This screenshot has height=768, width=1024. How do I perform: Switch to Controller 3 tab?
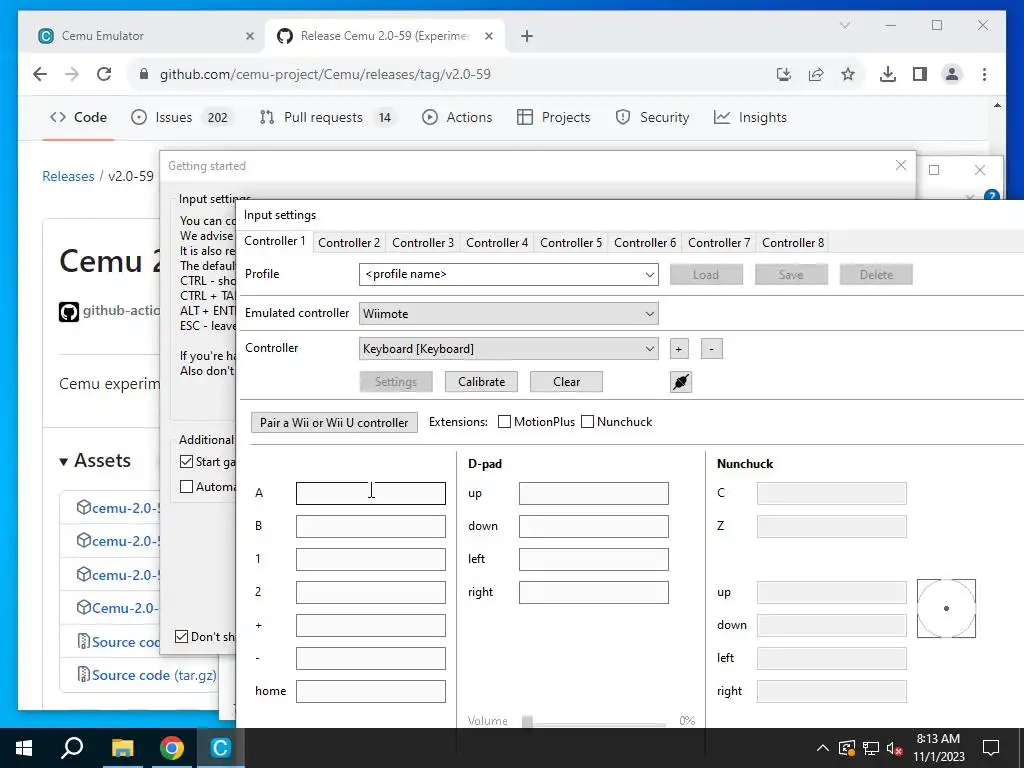(x=423, y=243)
